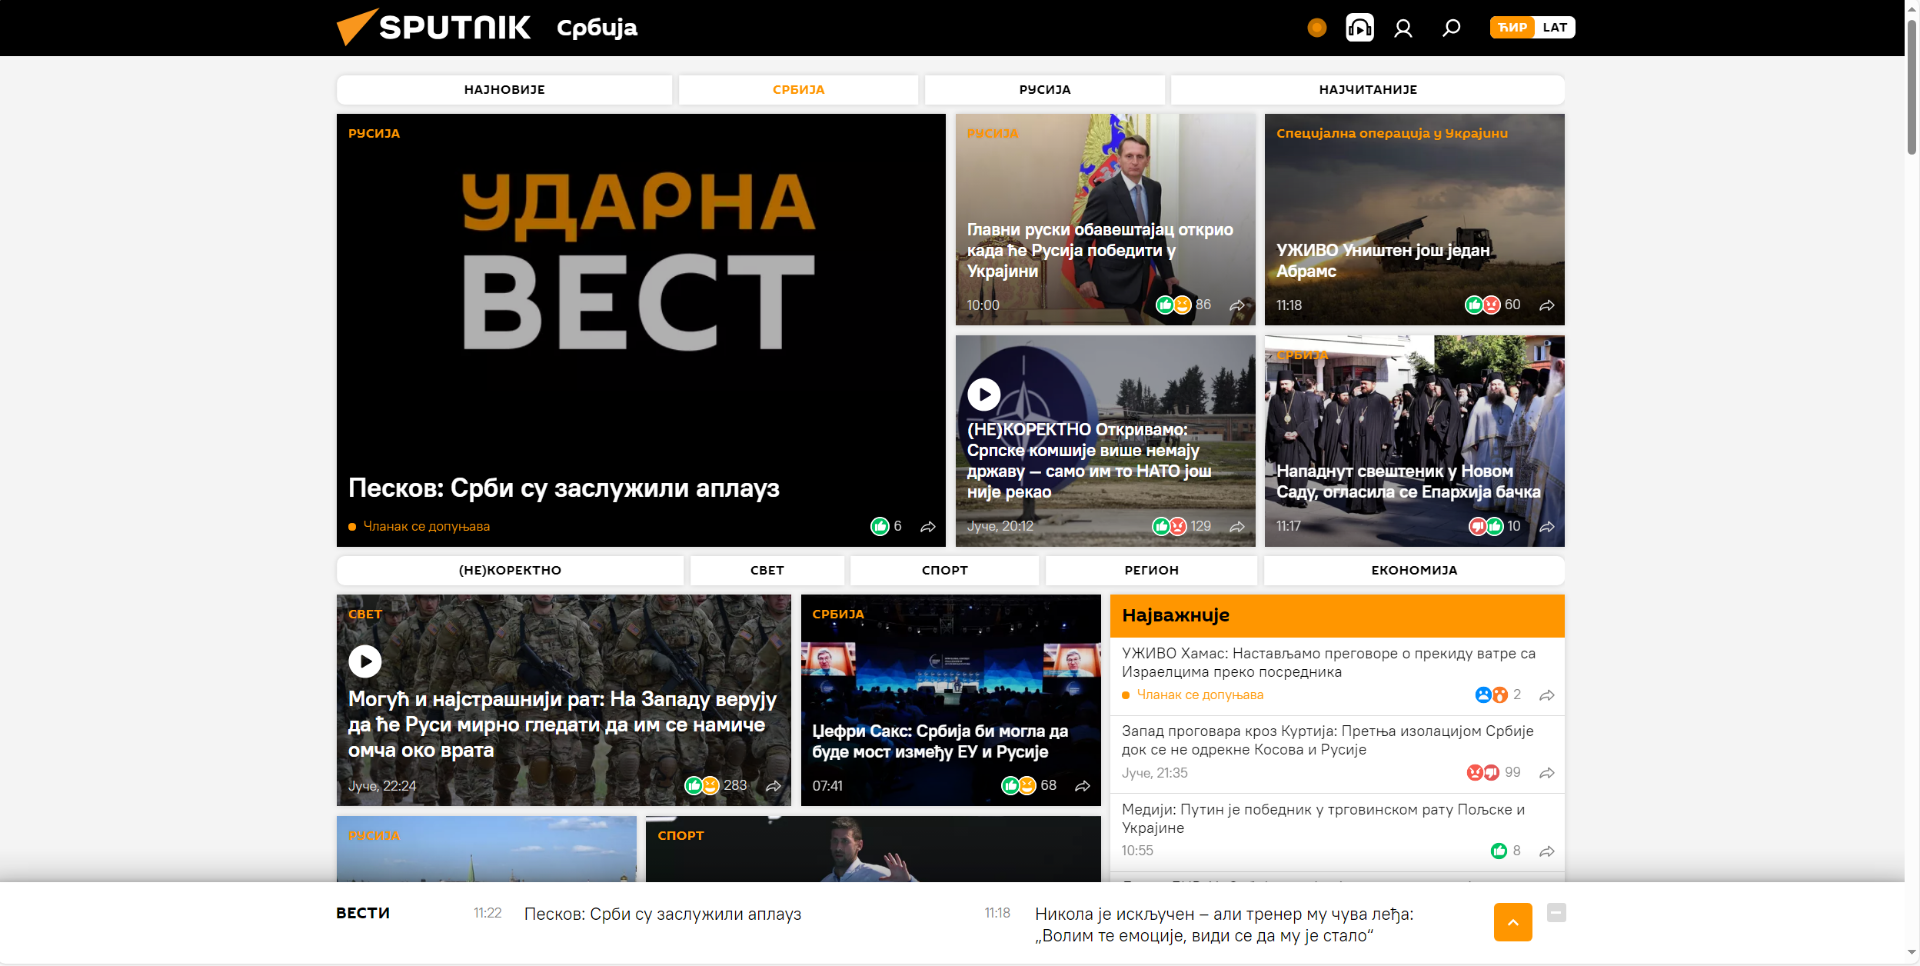Share the Џефри Сакс article
Viewport: 1920px width, 966px height.
(1082, 787)
